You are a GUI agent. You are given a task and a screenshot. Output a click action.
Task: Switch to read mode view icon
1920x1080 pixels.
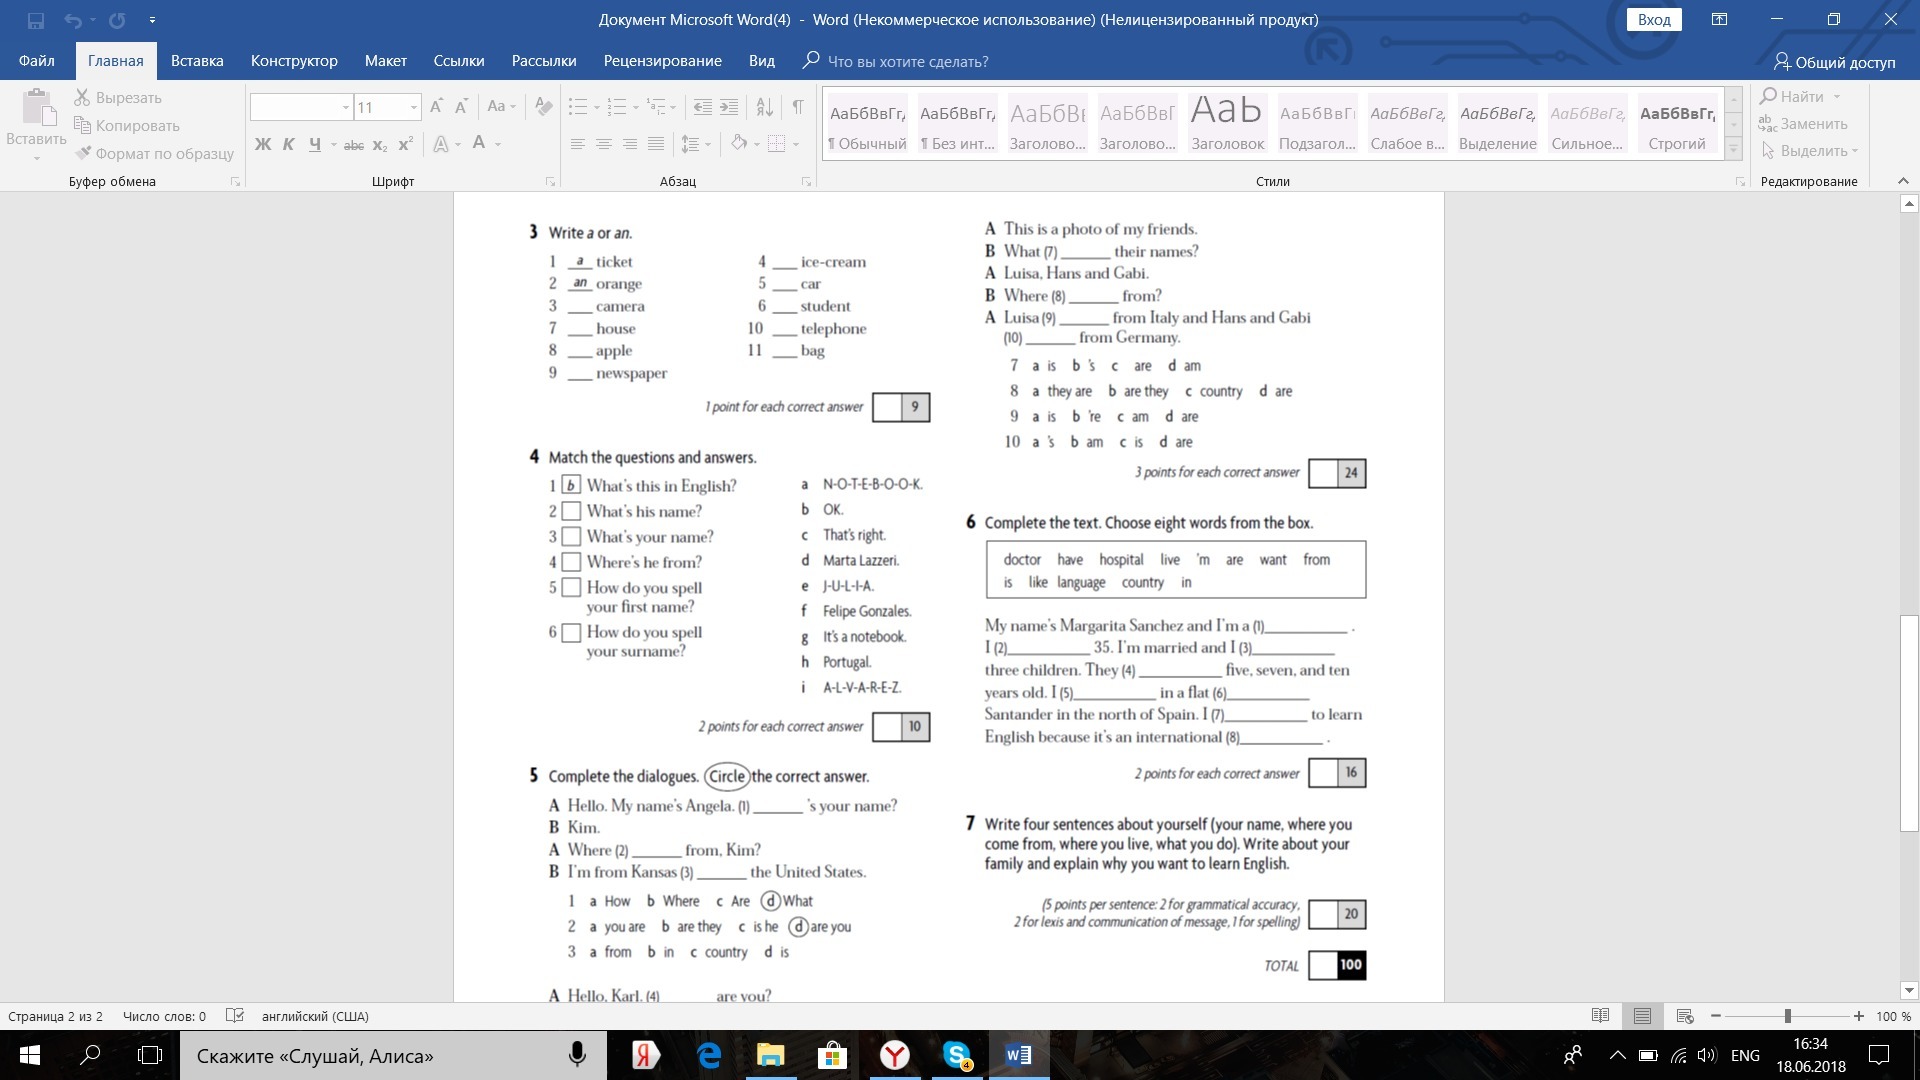(x=1600, y=1016)
